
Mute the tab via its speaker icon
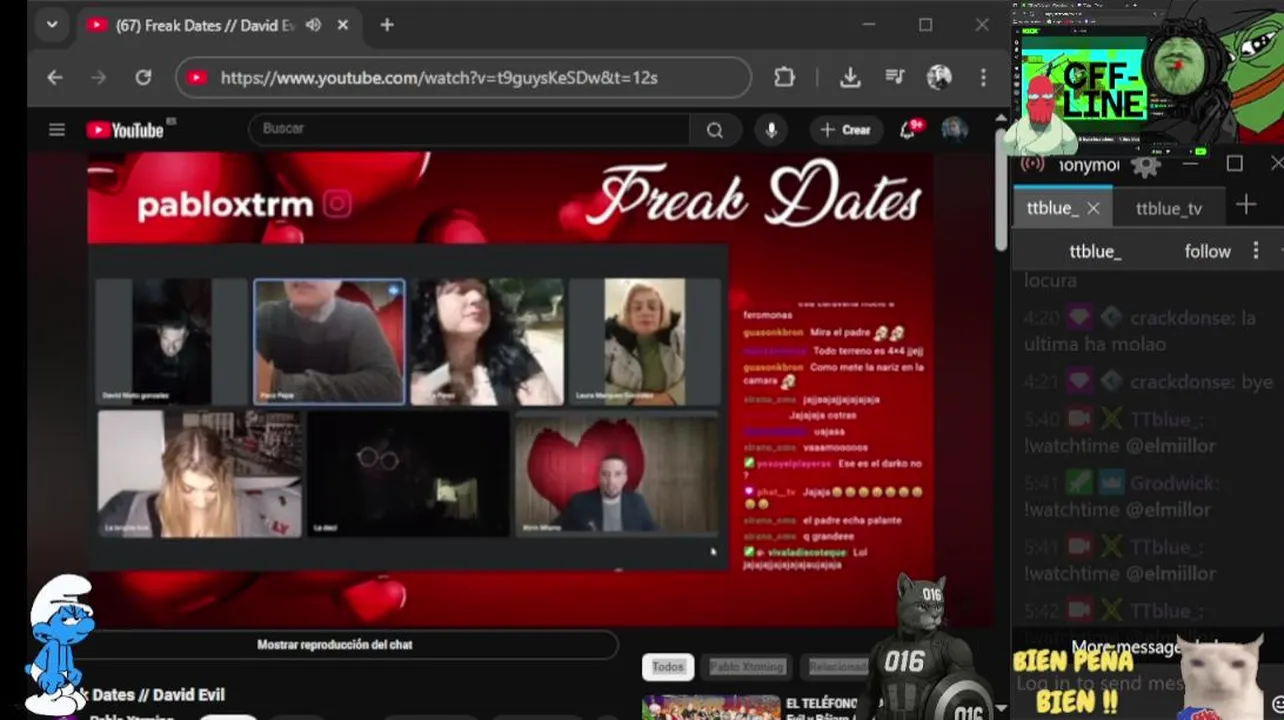pos(313,25)
